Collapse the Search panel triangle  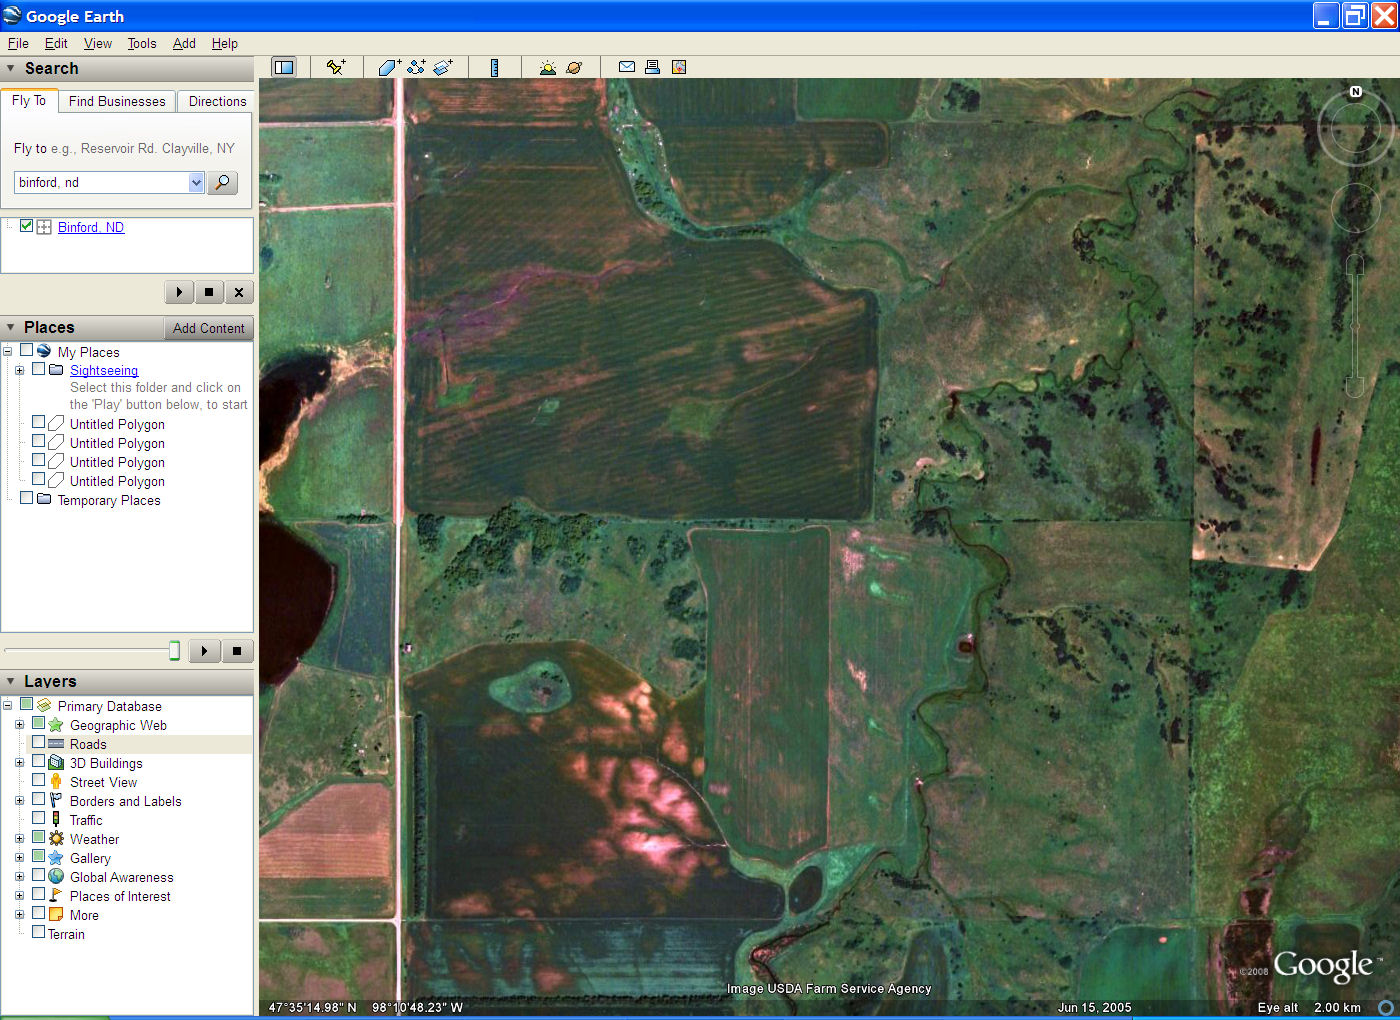click(x=11, y=68)
